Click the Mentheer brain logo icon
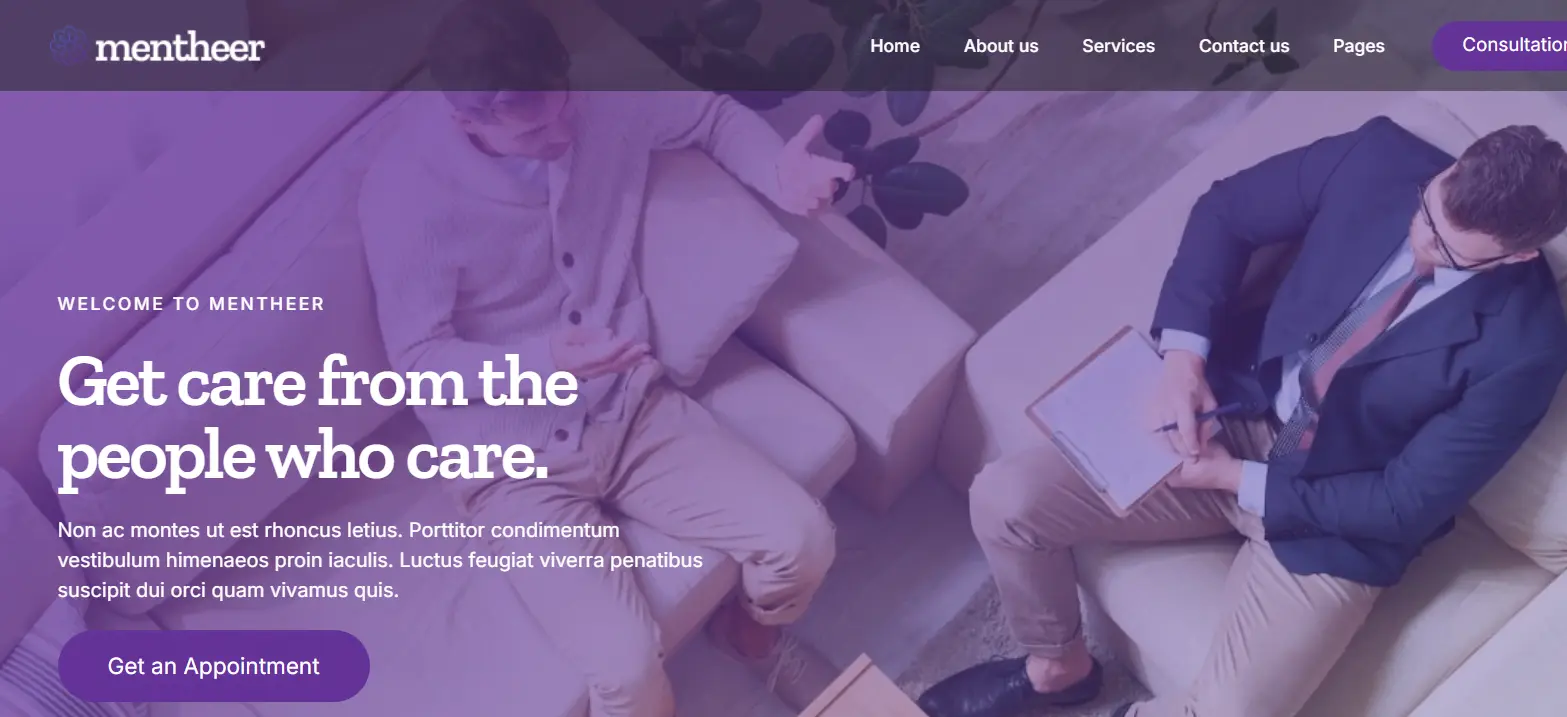1567x717 pixels. click(x=69, y=46)
